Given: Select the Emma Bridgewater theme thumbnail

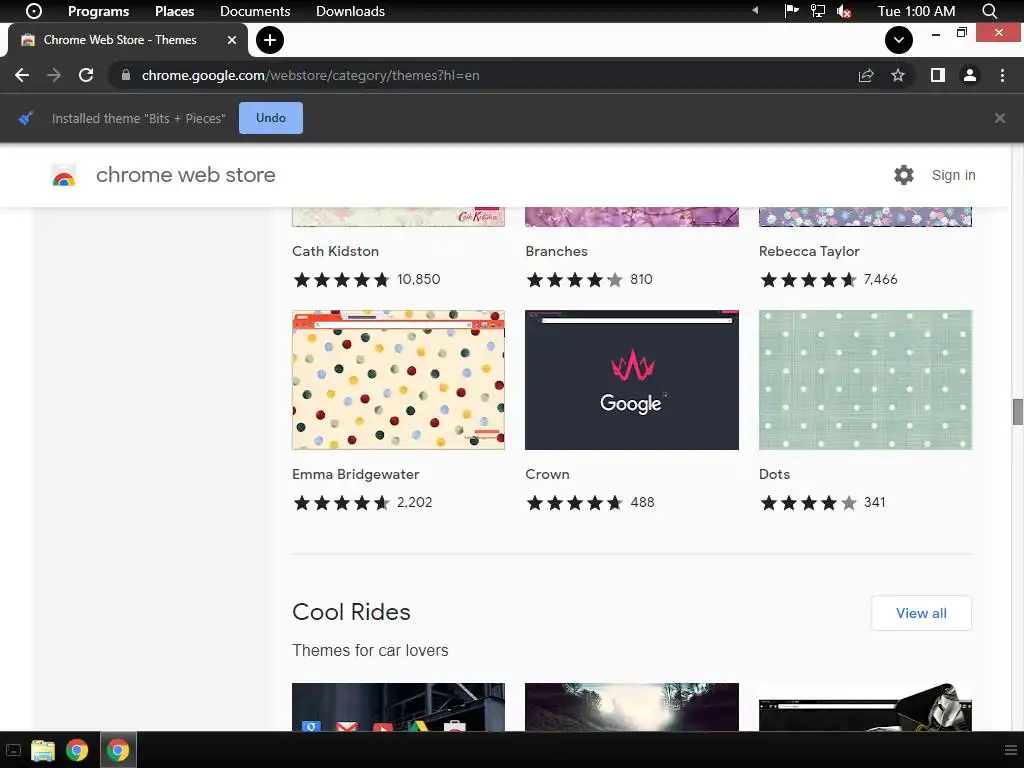Looking at the screenshot, I should tap(398, 379).
